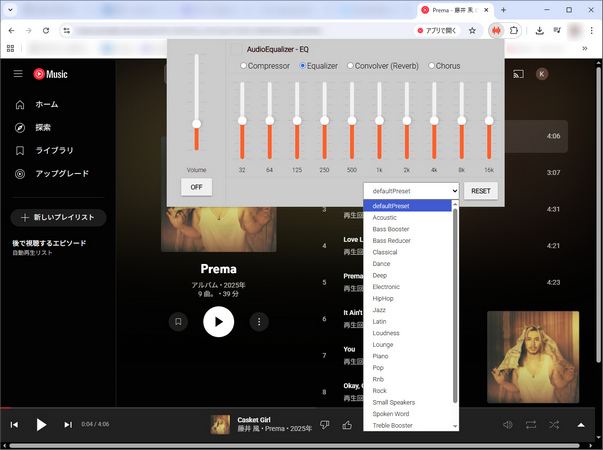Choose the Acoustic preset

click(407, 217)
